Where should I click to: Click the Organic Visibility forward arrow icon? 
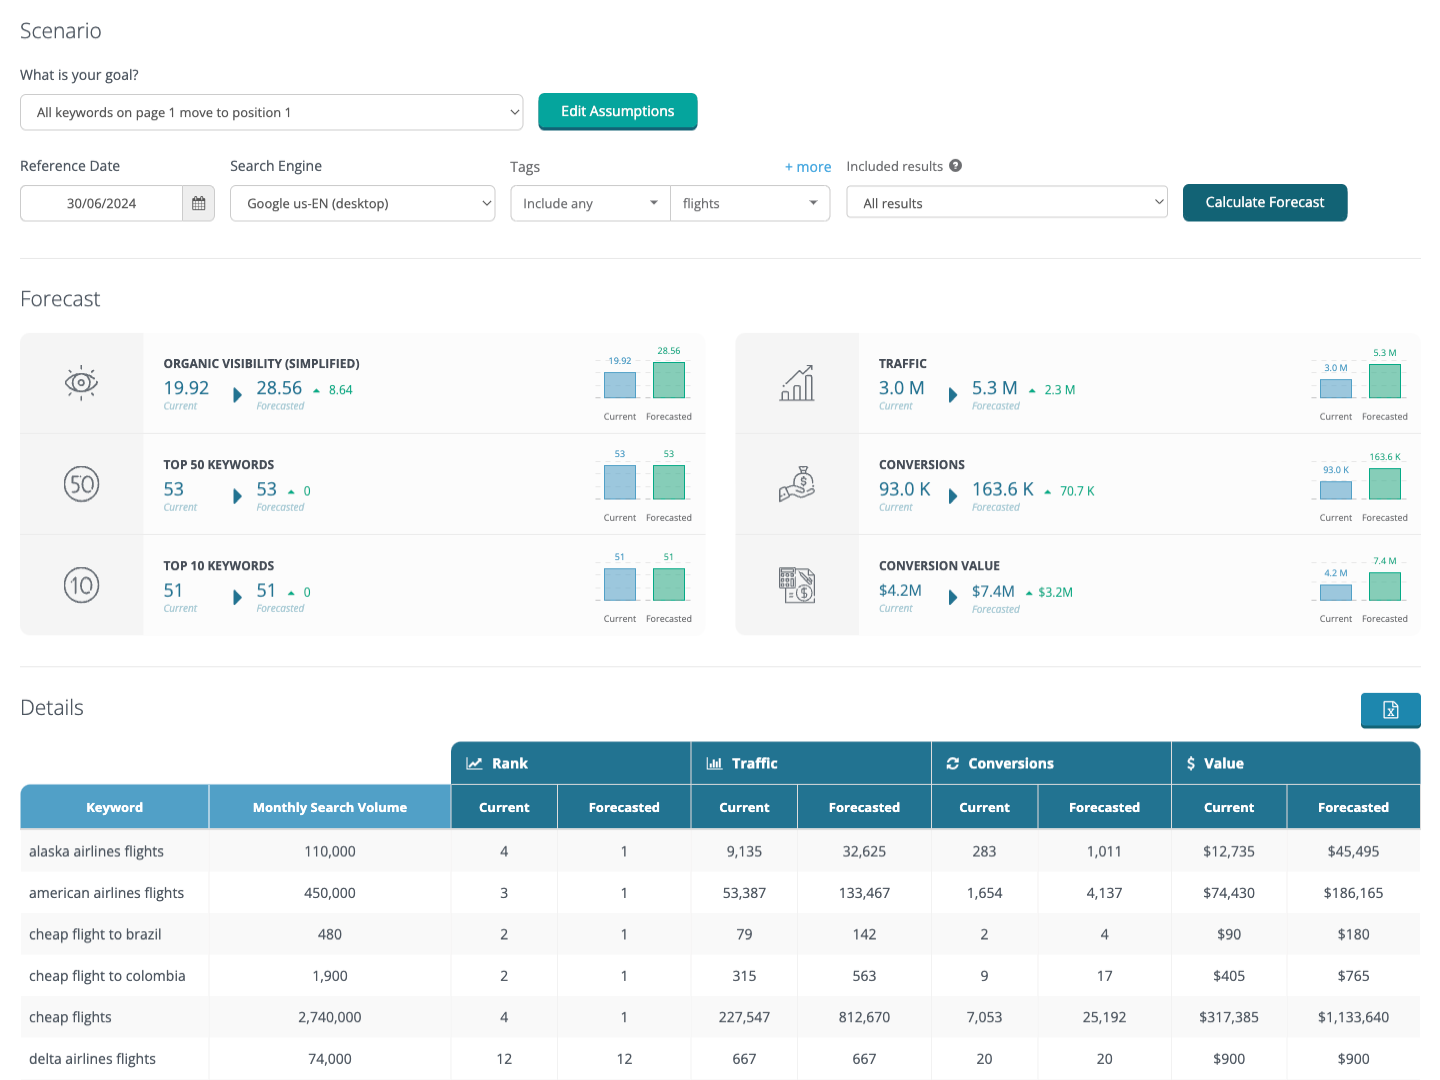pos(237,395)
